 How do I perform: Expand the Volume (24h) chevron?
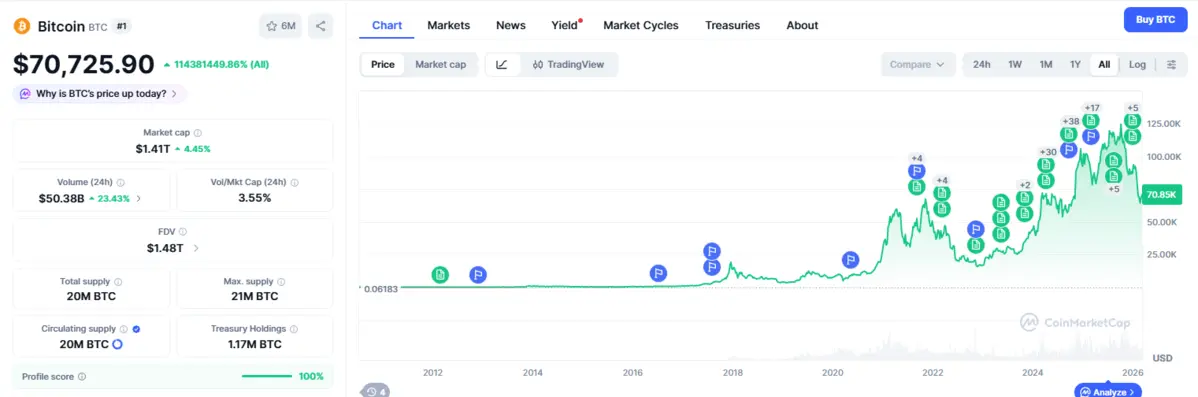pos(138,198)
